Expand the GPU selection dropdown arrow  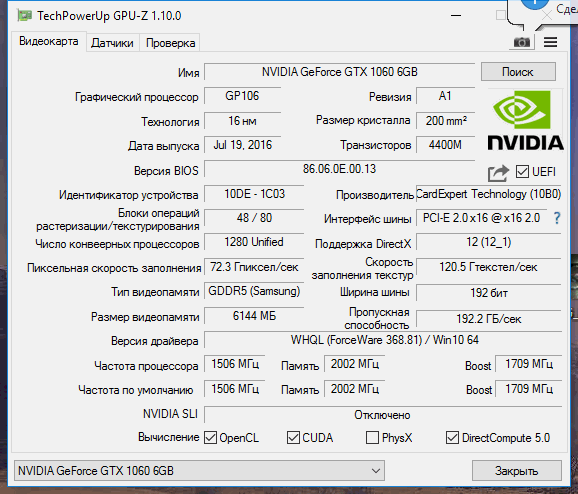click(376, 471)
